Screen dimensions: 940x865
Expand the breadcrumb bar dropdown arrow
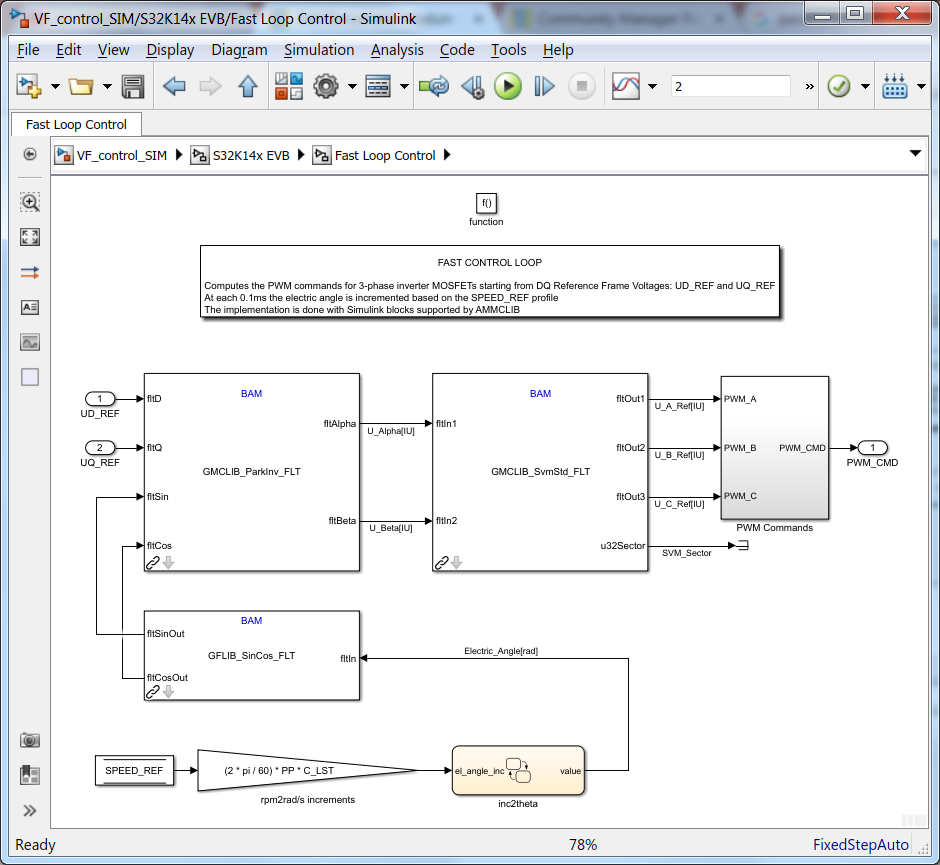[915, 153]
